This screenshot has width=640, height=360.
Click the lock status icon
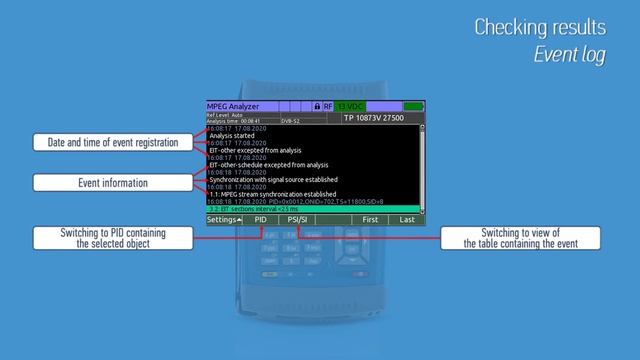[317, 107]
